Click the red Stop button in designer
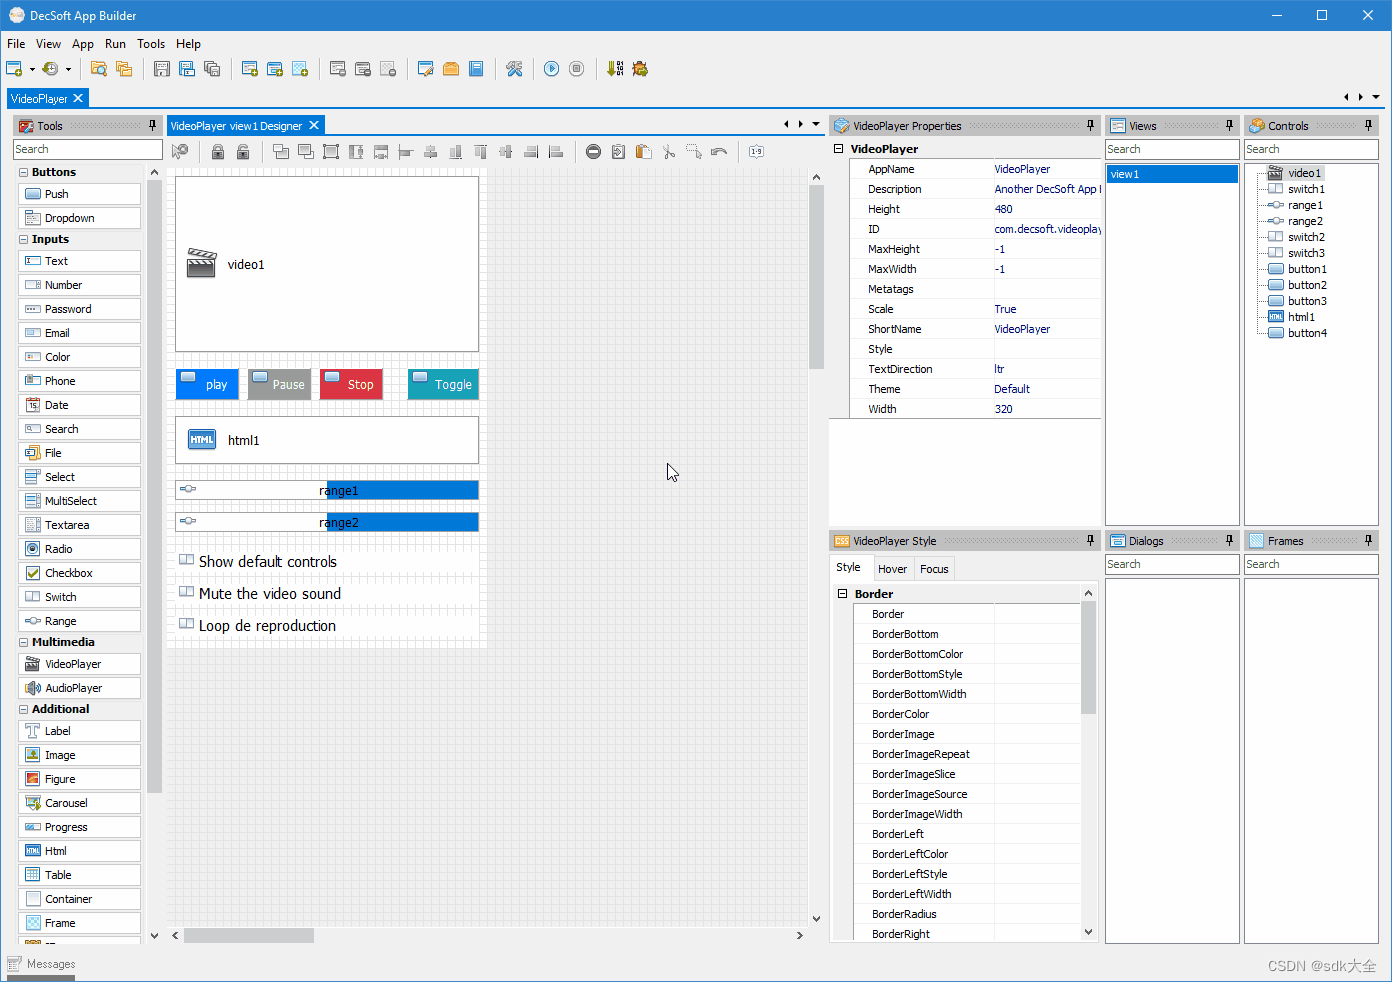Image resolution: width=1392 pixels, height=982 pixels. click(351, 384)
